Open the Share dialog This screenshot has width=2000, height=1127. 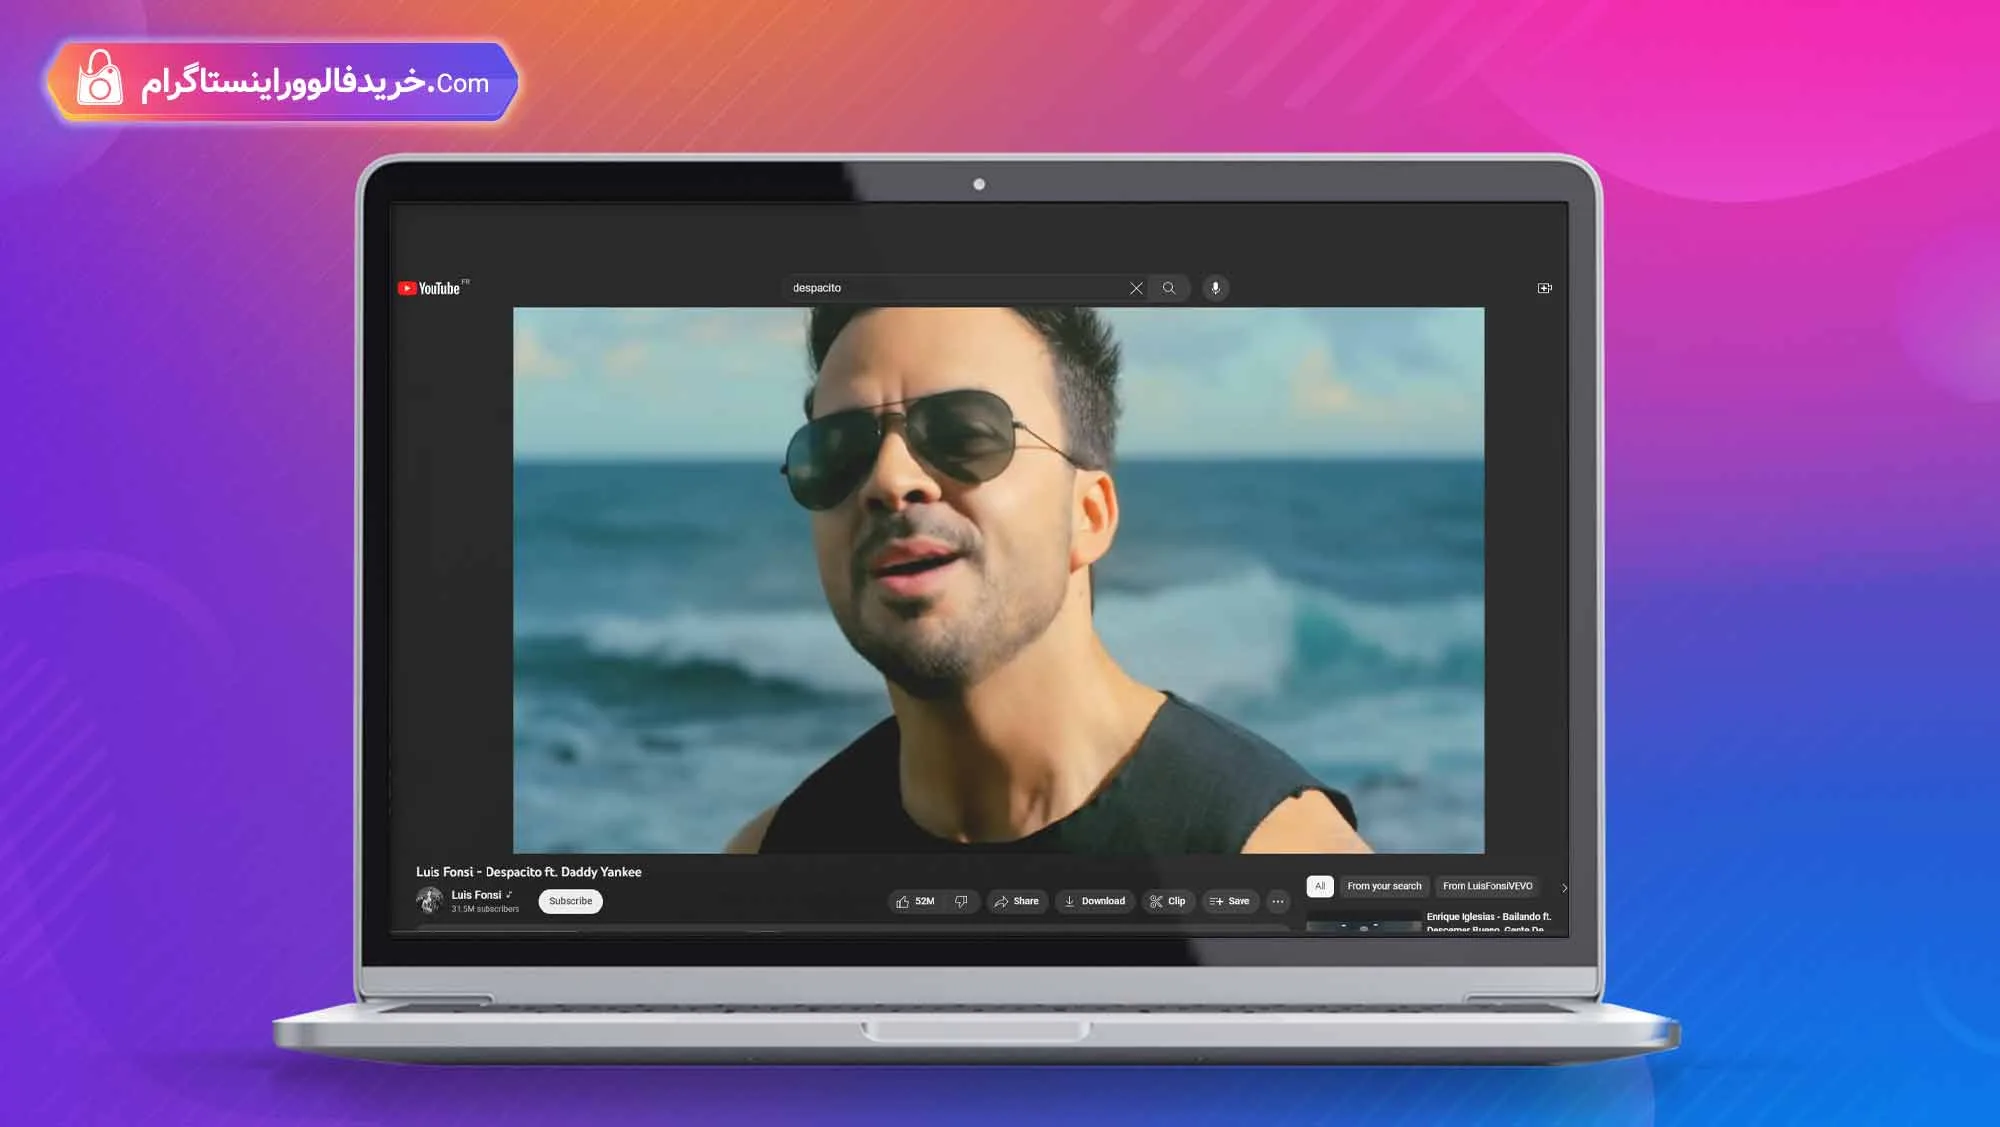1017,901
